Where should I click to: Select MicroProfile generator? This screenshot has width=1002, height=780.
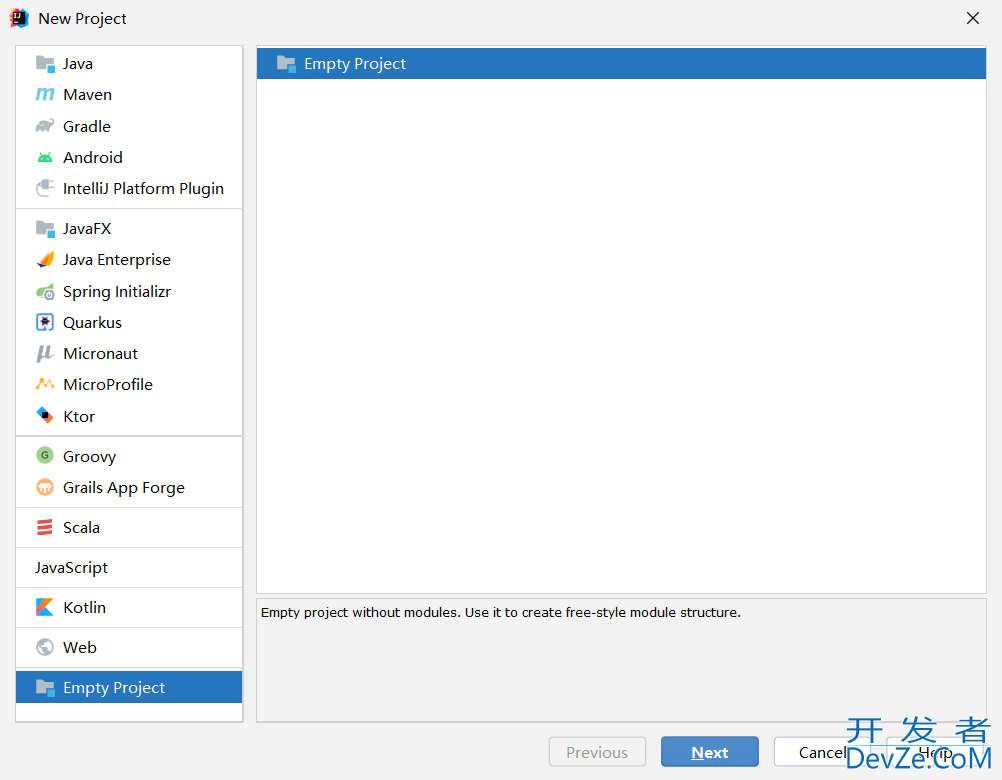click(107, 385)
